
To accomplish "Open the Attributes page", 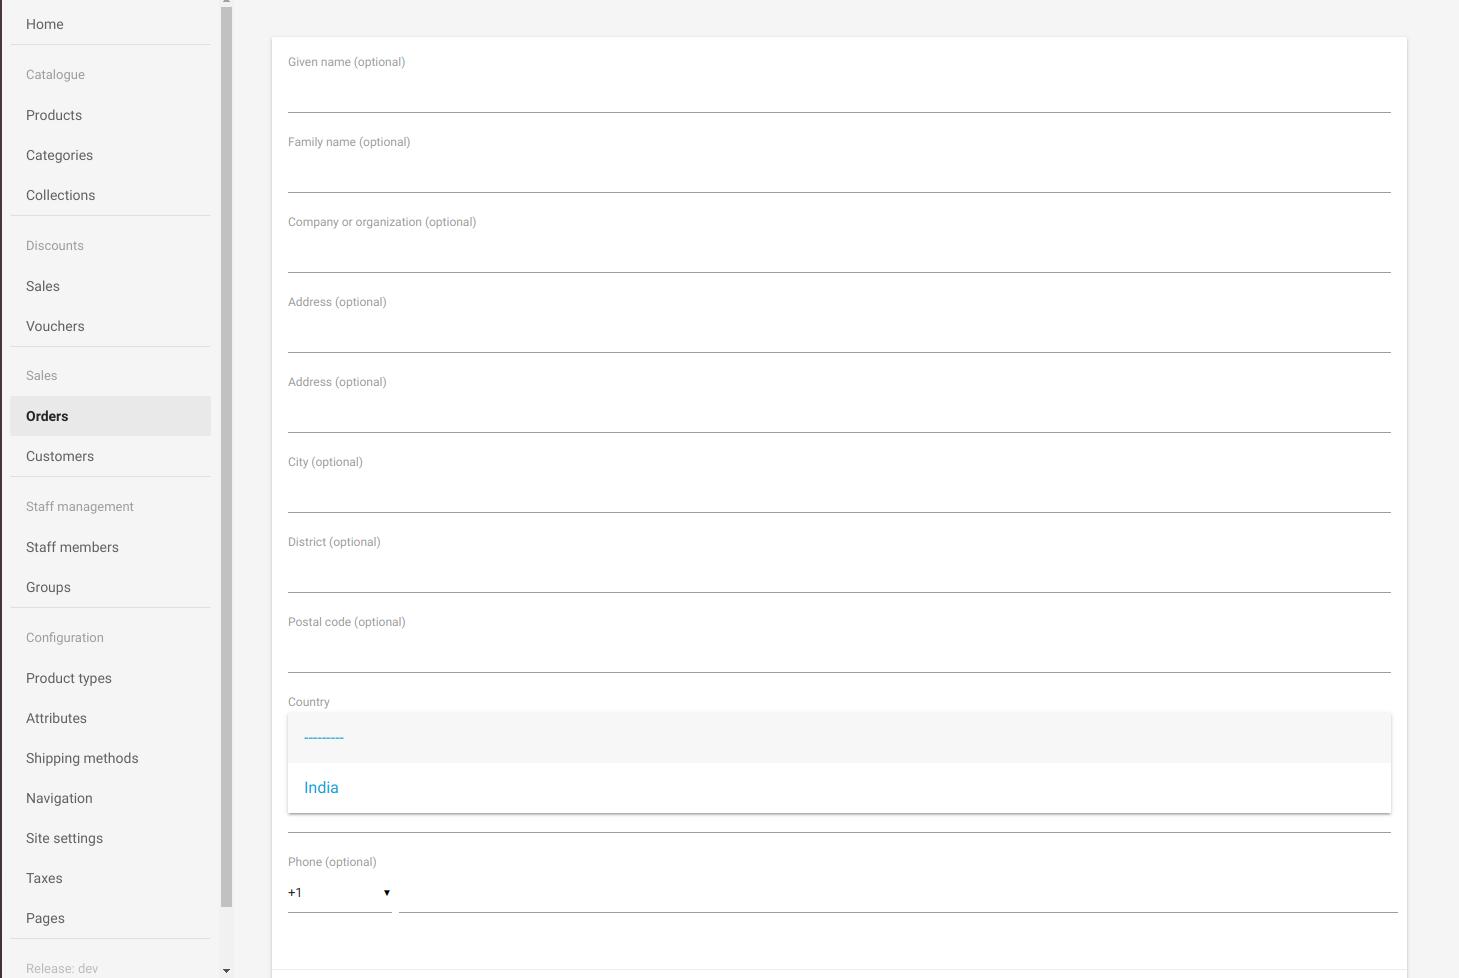I will (56, 718).
